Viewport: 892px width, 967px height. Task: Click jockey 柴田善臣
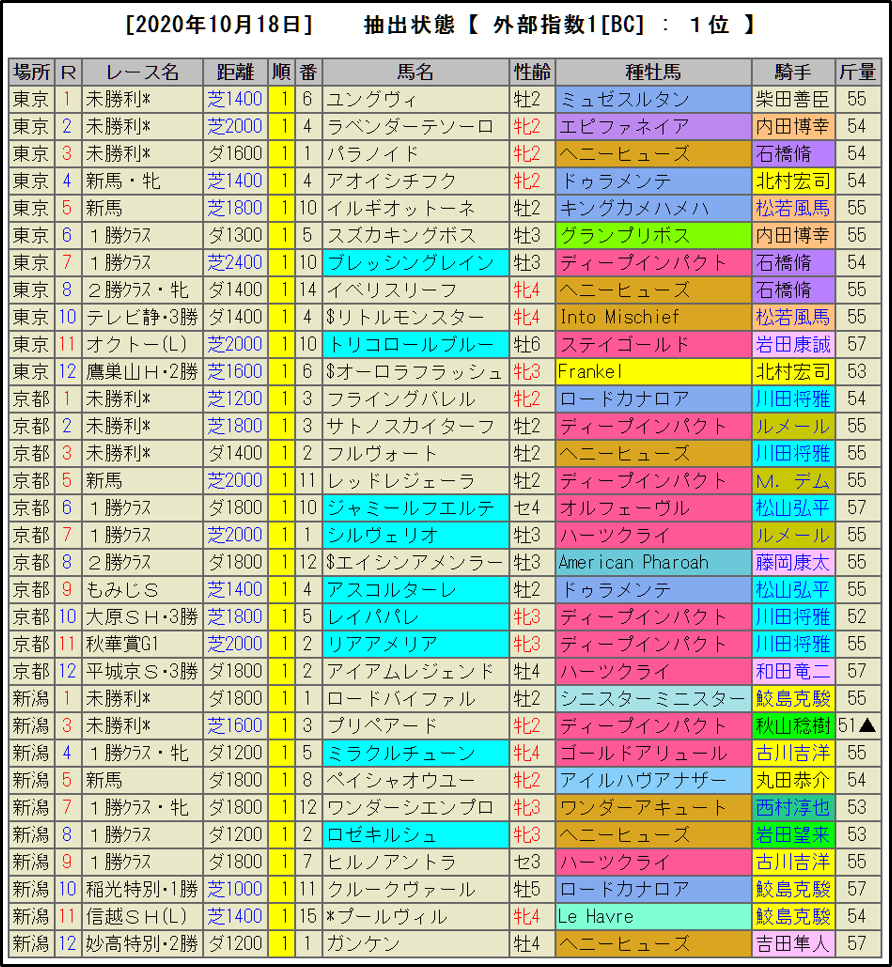tap(792, 100)
